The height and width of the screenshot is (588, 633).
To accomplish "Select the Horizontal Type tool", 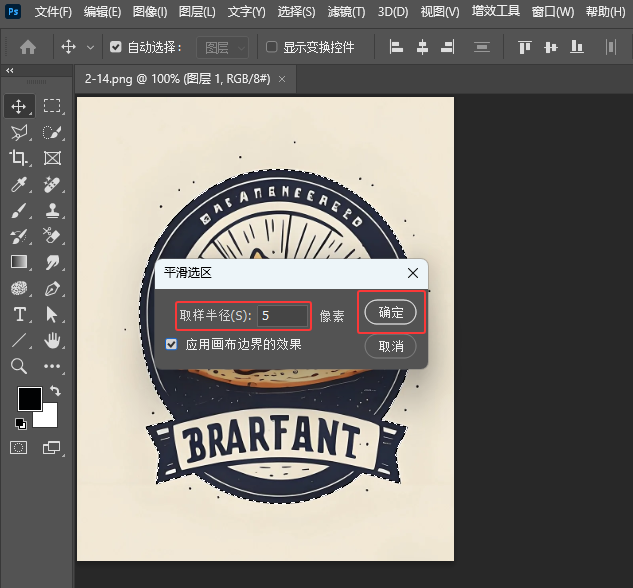I will click(19, 315).
